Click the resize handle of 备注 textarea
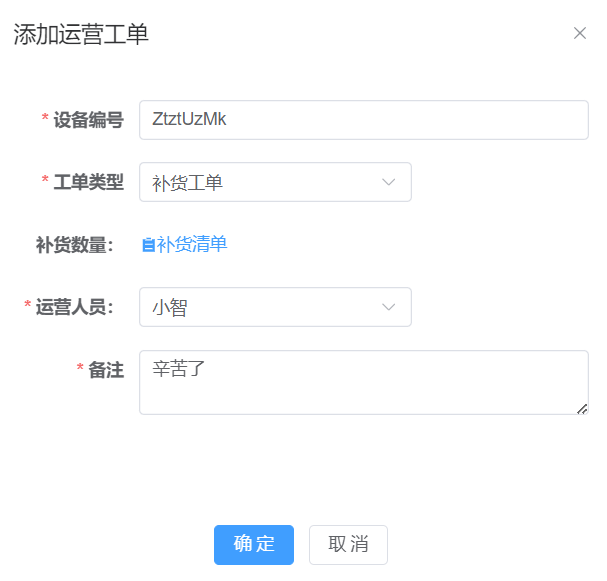 coord(582,408)
